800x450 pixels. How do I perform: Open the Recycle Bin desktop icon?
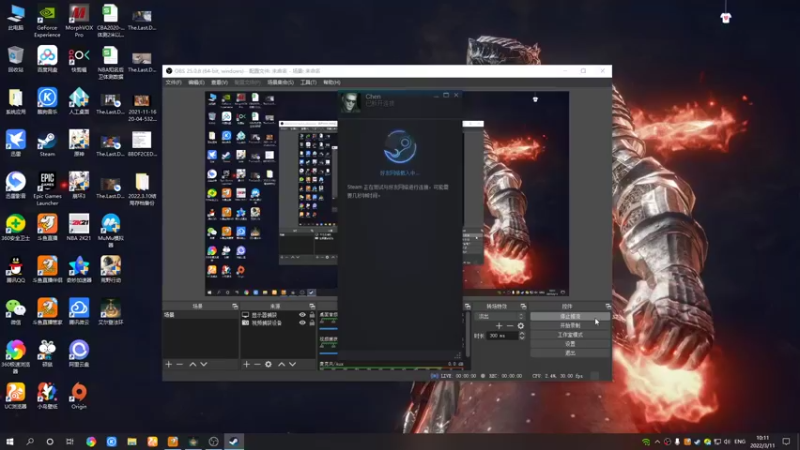click(15, 59)
